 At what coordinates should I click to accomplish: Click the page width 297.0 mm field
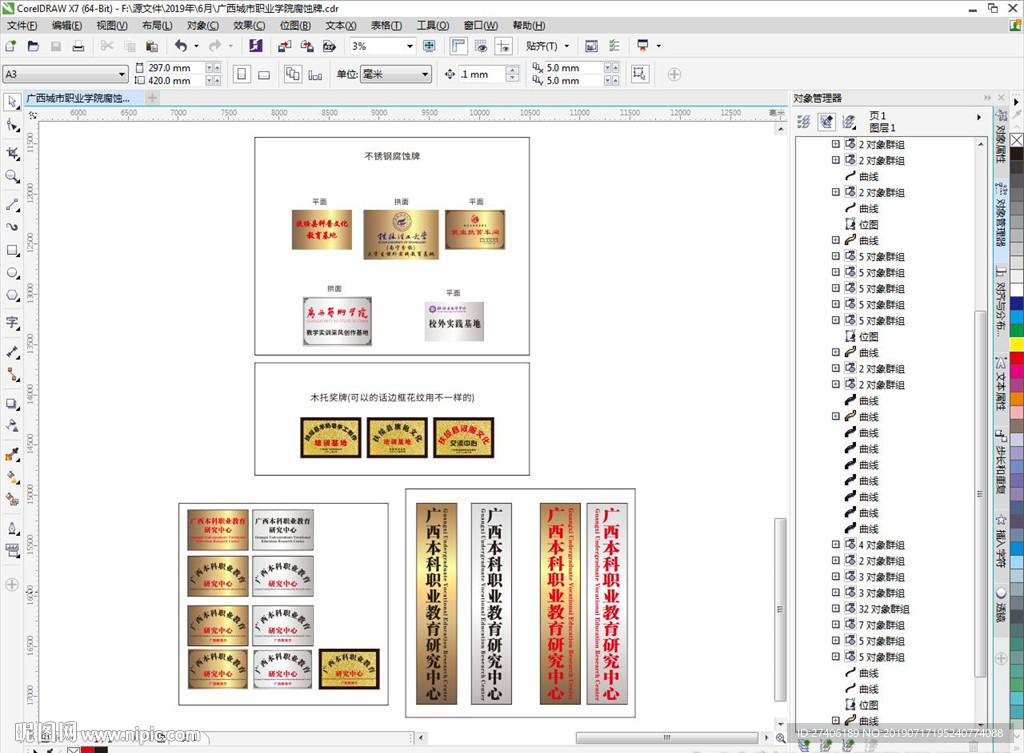170,68
